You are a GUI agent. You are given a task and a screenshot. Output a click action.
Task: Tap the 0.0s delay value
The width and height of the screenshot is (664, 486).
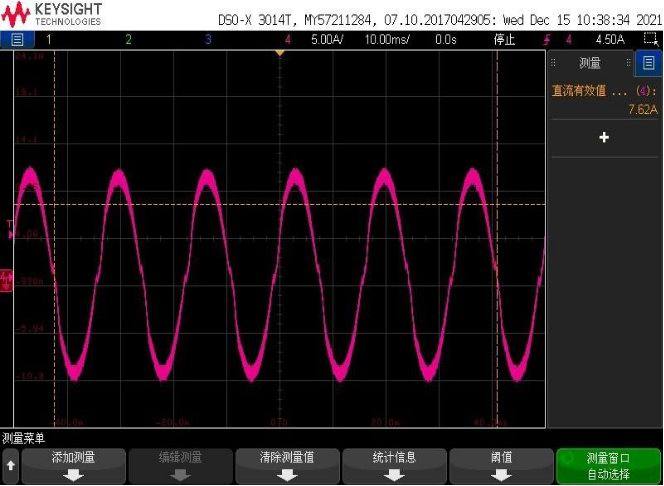click(445, 40)
